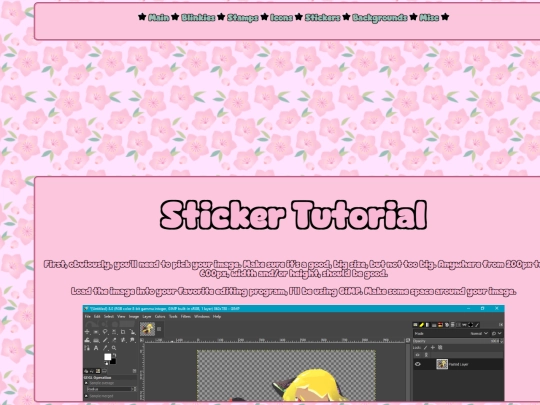Open the Layer menu in GIMP
The image size is (540, 405).
(x=147, y=316)
